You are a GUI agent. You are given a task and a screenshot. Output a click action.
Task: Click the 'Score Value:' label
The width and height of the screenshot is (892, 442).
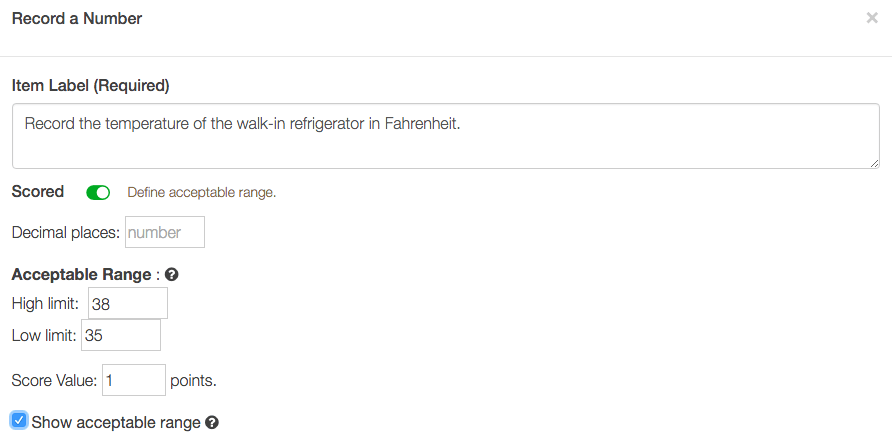54,381
